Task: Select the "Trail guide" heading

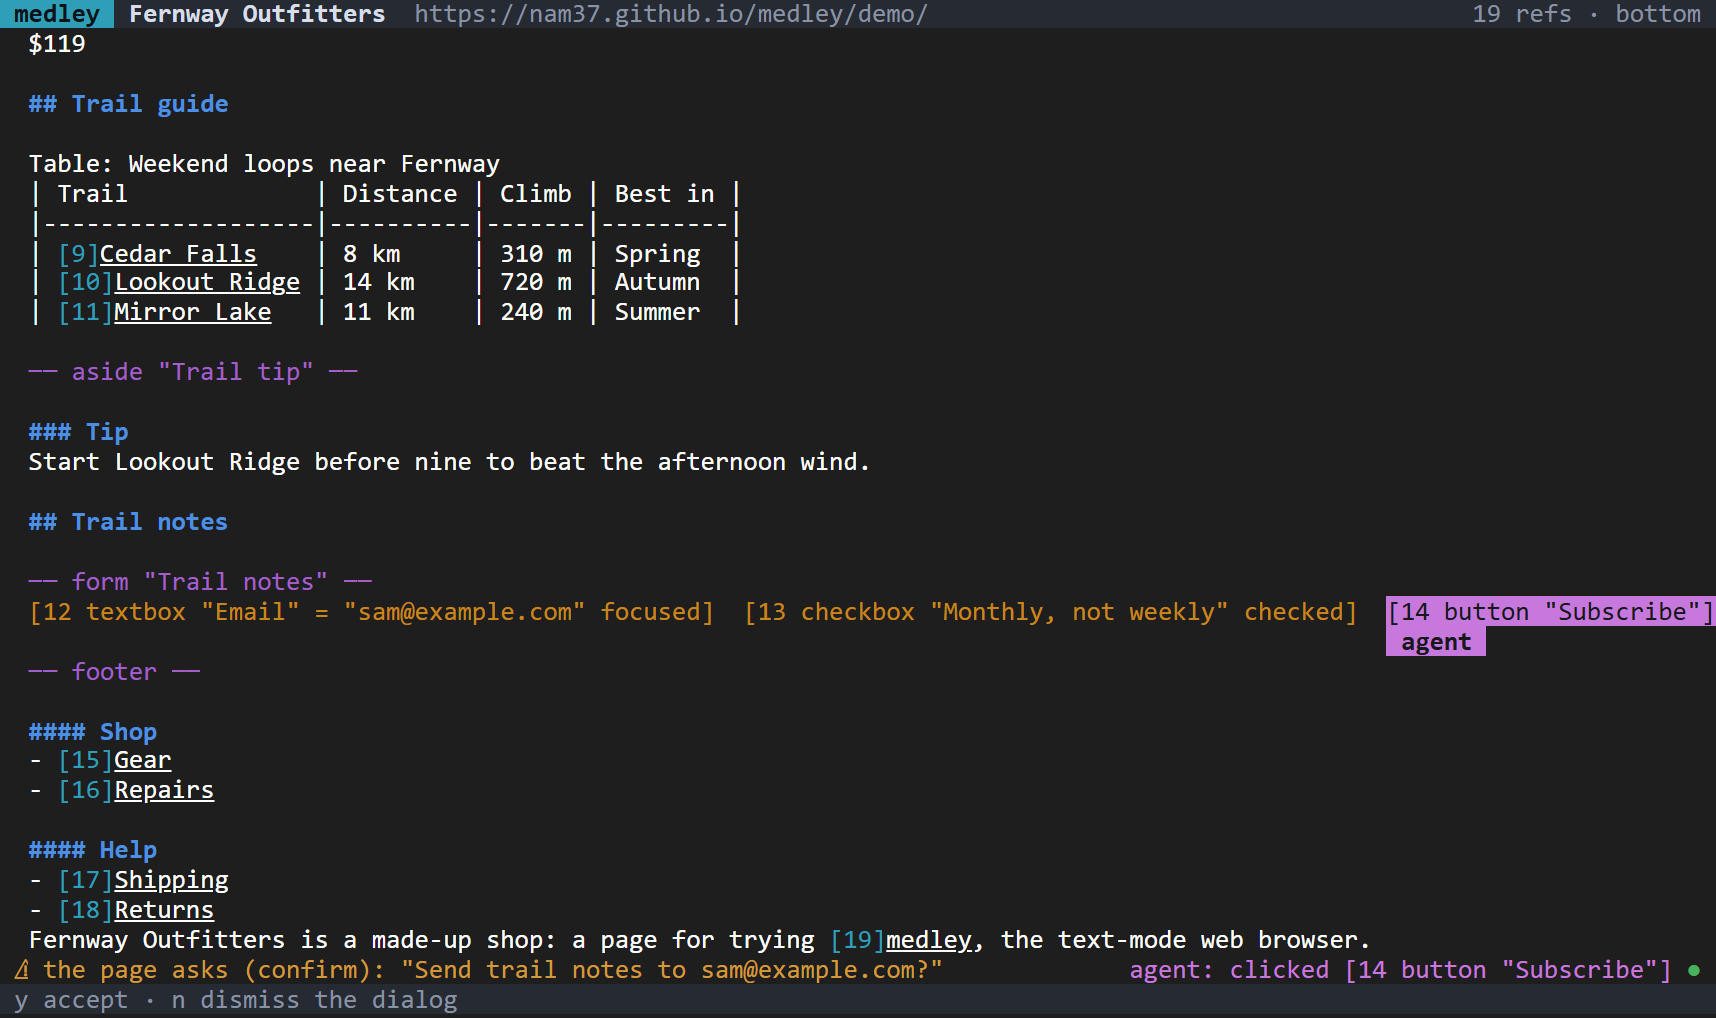Action: (128, 104)
